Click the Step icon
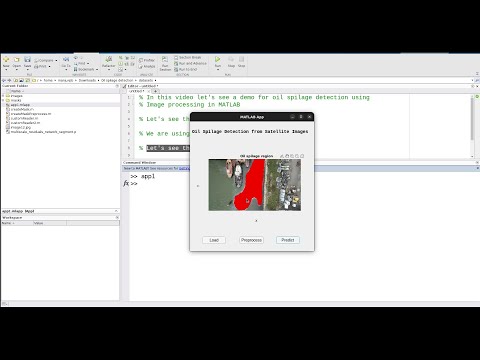Image resolution: width=480 pixels, height=360 pixels. coord(231,59)
